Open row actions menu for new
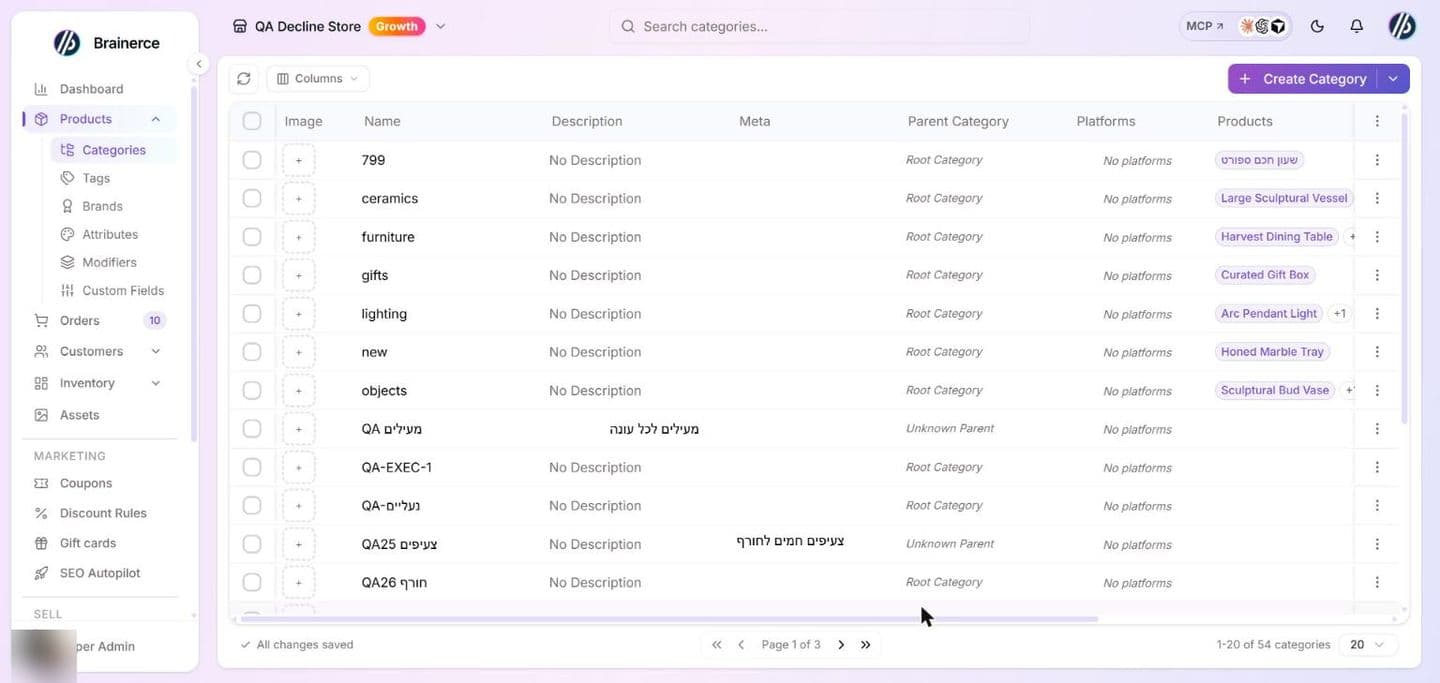 click(x=1377, y=352)
